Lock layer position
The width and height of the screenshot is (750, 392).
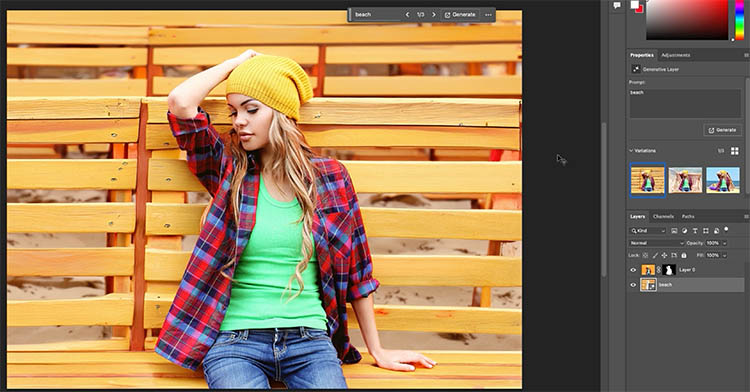click(x=664, y=255)
